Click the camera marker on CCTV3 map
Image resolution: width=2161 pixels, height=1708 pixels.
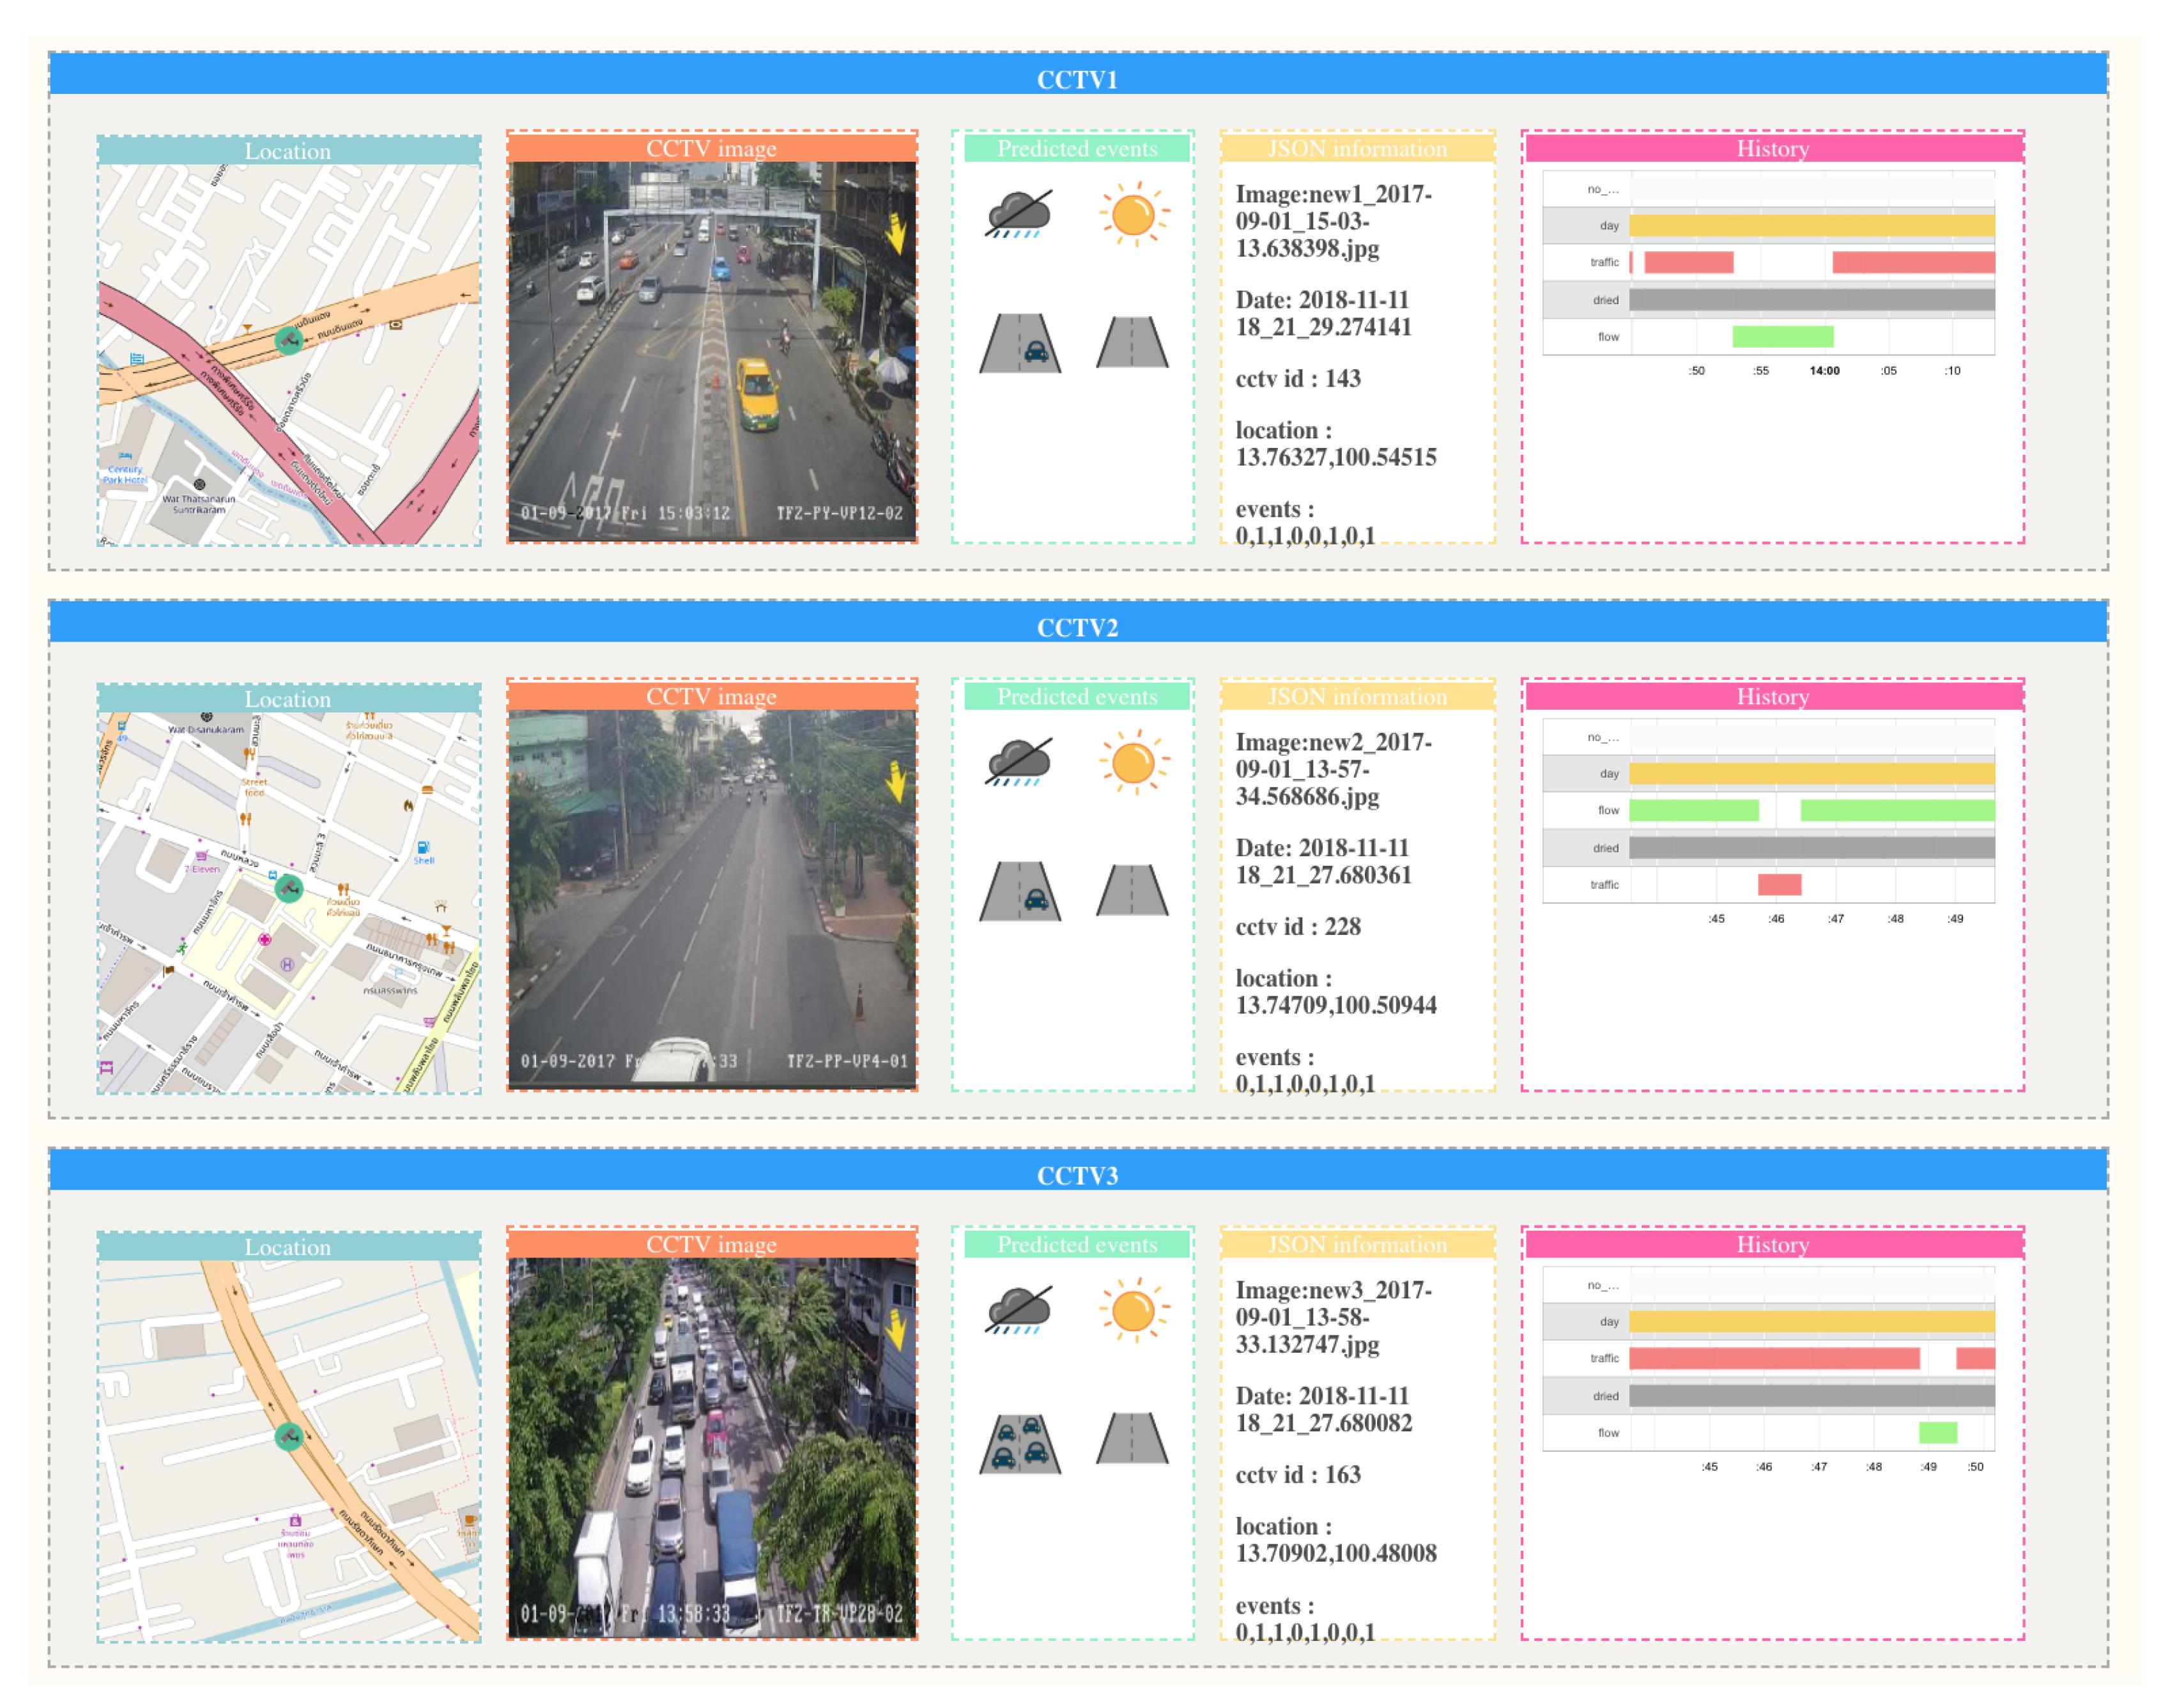[x=289, y=1437]
